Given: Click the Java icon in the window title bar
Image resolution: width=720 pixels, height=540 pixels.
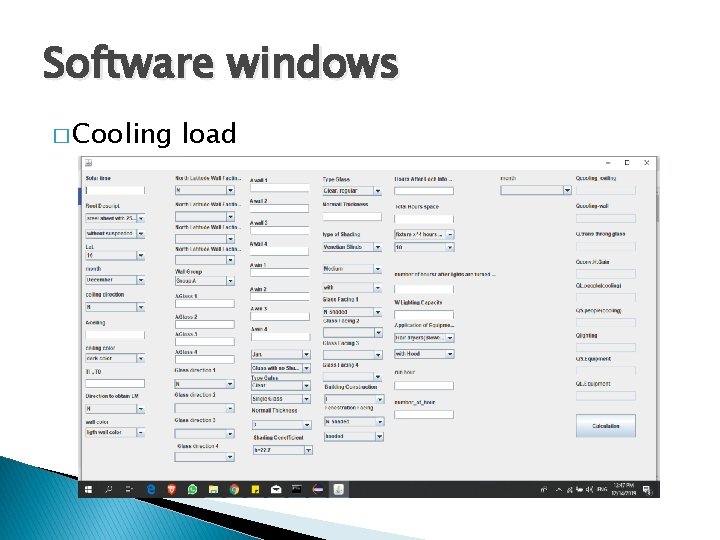Looking at the screenshot, I should 89,163.
